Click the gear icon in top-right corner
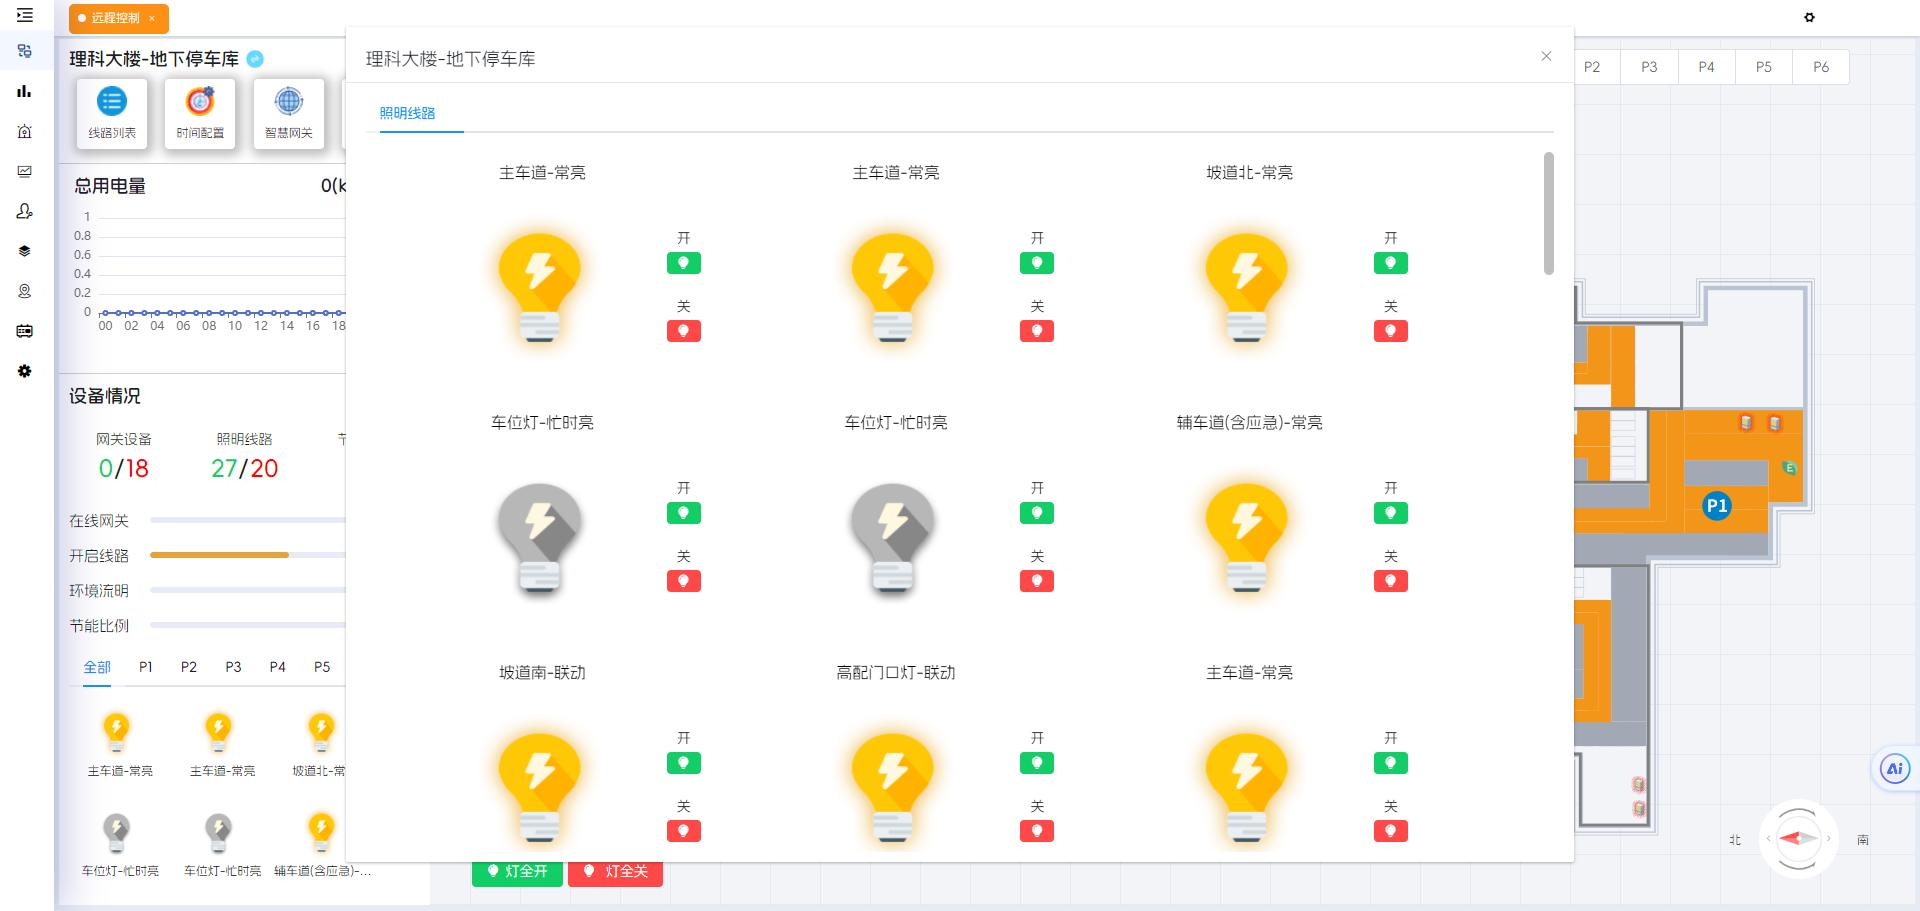The width and height of the screenshot is (1920, 911). click(1809, 17)
